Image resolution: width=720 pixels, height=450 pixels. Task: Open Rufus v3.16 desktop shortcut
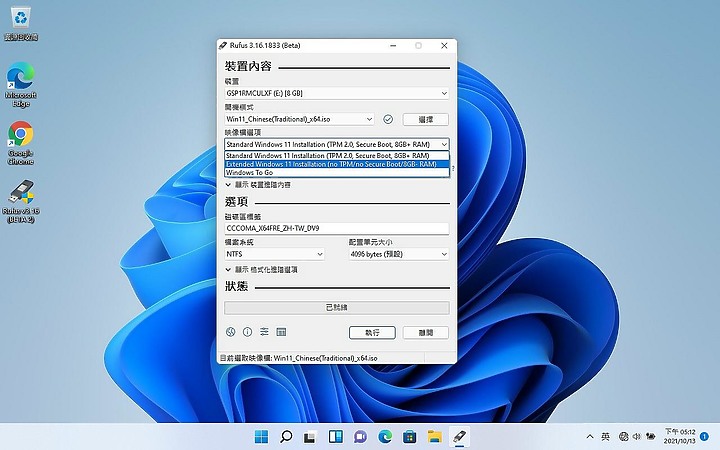21,201
